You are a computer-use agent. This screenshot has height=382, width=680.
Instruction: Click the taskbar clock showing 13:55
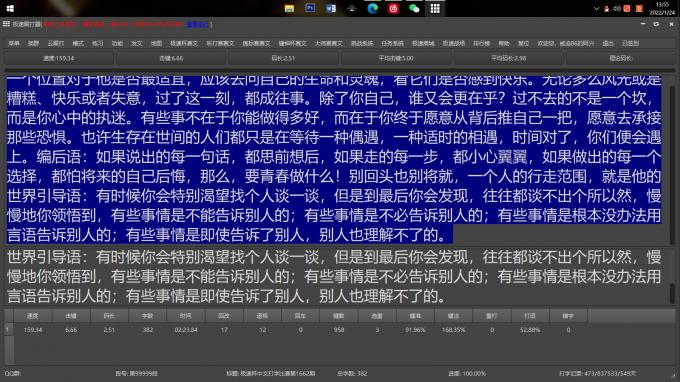tap(662, 8)
